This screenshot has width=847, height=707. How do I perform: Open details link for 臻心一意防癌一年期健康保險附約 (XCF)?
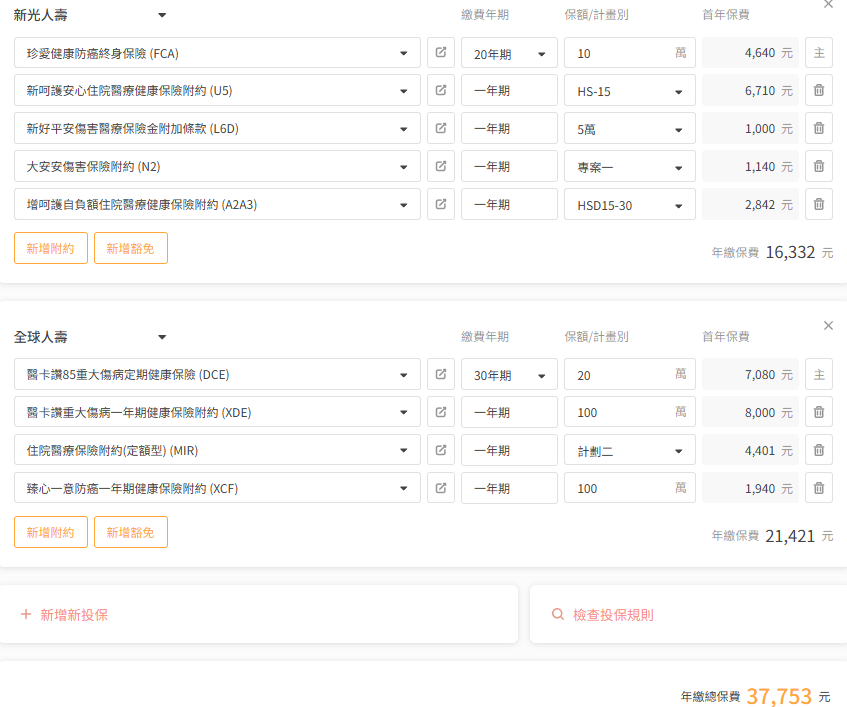pyautogui.click(x=441, y=488)
